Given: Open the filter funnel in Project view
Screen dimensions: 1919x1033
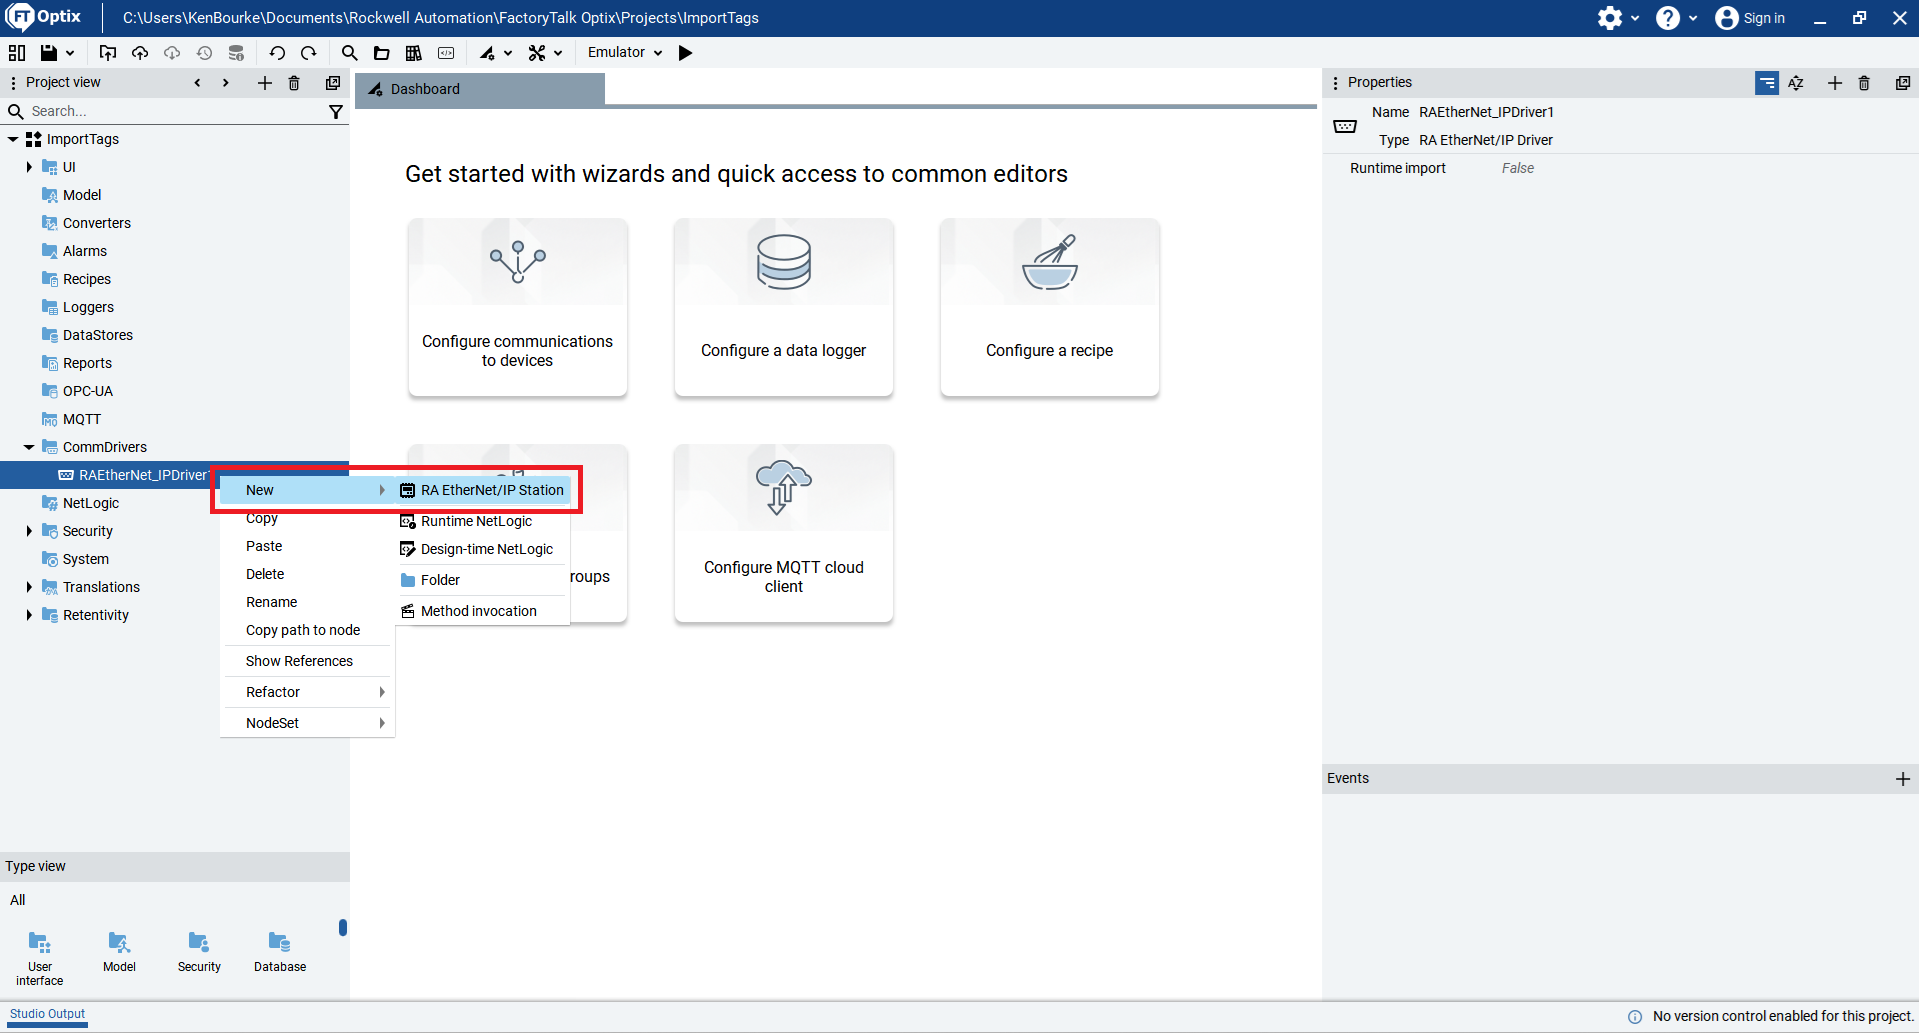Looking at the screenshot, I should coord(336,112).
